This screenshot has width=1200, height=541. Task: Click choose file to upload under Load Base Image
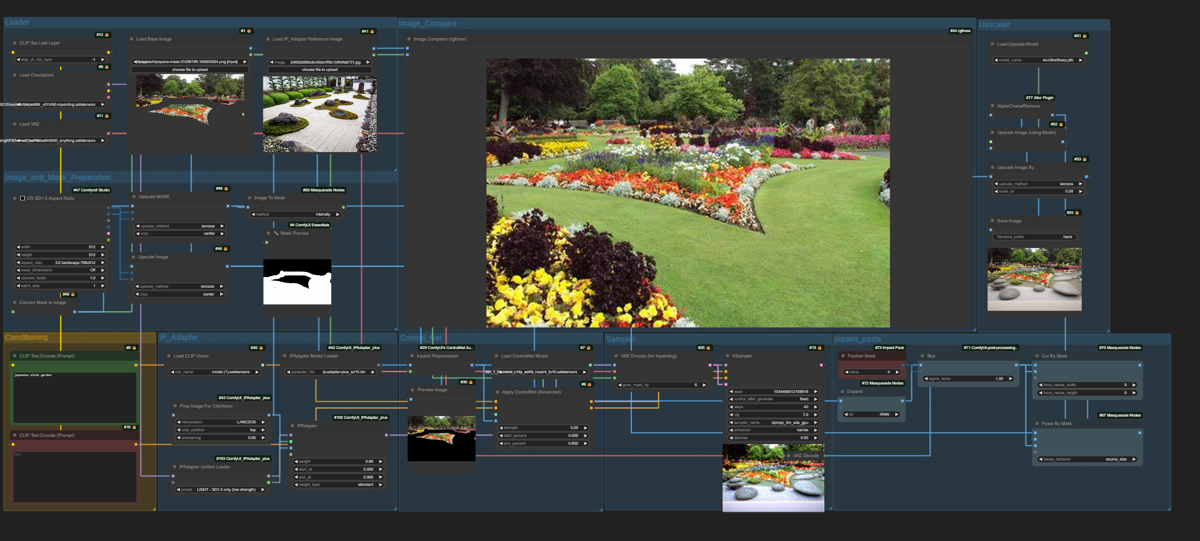click(189, 70)
